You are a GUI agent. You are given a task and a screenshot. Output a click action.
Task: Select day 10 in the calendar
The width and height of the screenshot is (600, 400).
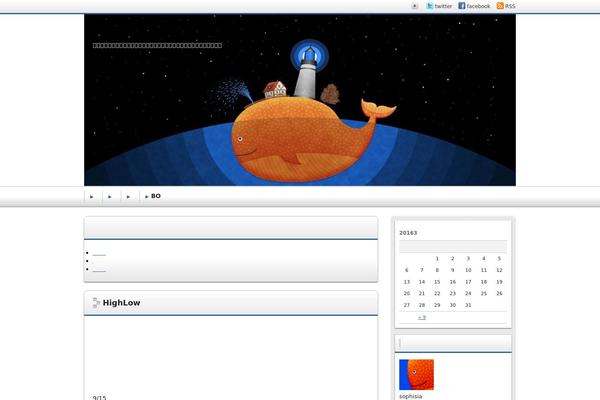pyautogui.click(x=468, y=270)
